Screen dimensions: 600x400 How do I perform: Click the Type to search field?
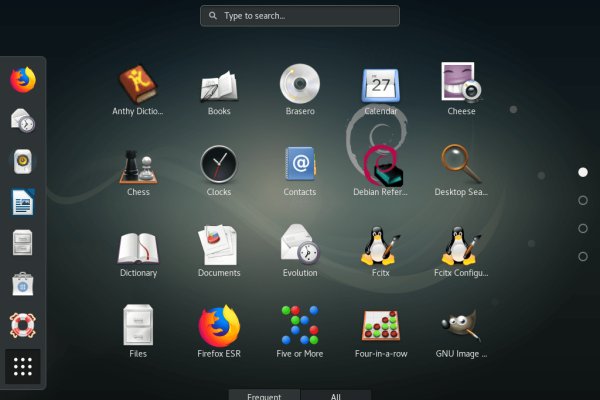click(x=300, y=16)
